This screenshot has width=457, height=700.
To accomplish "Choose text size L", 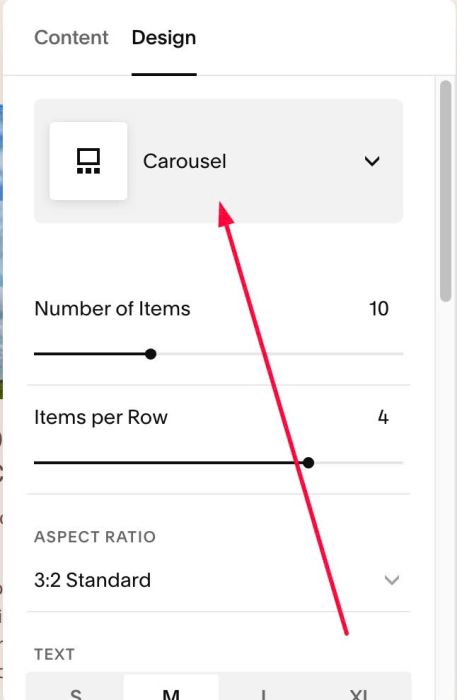I will click(x=264, y=693).
